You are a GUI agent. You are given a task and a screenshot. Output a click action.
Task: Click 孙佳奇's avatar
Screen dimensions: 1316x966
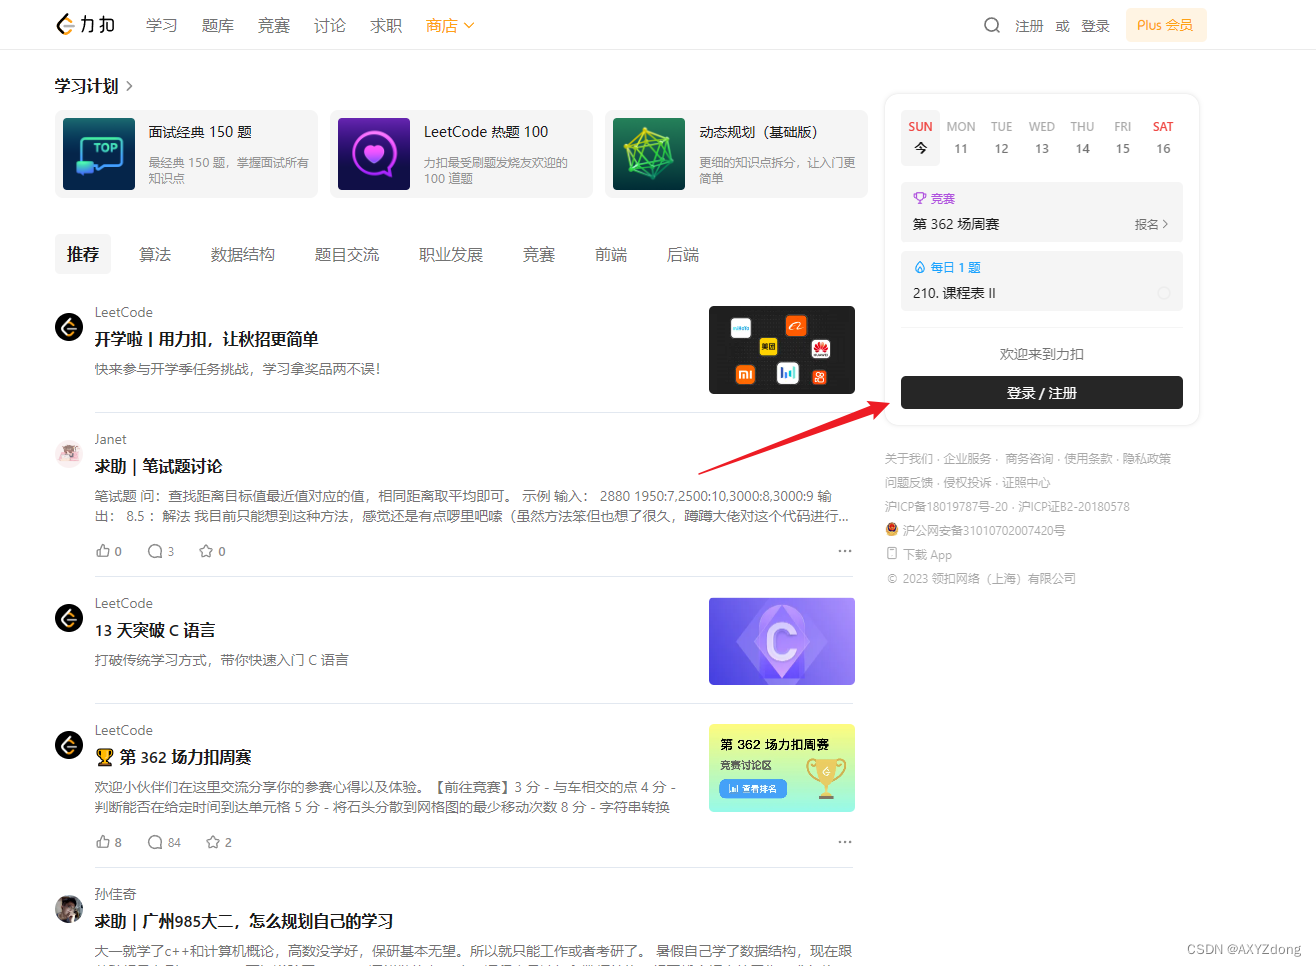point(69,909)
